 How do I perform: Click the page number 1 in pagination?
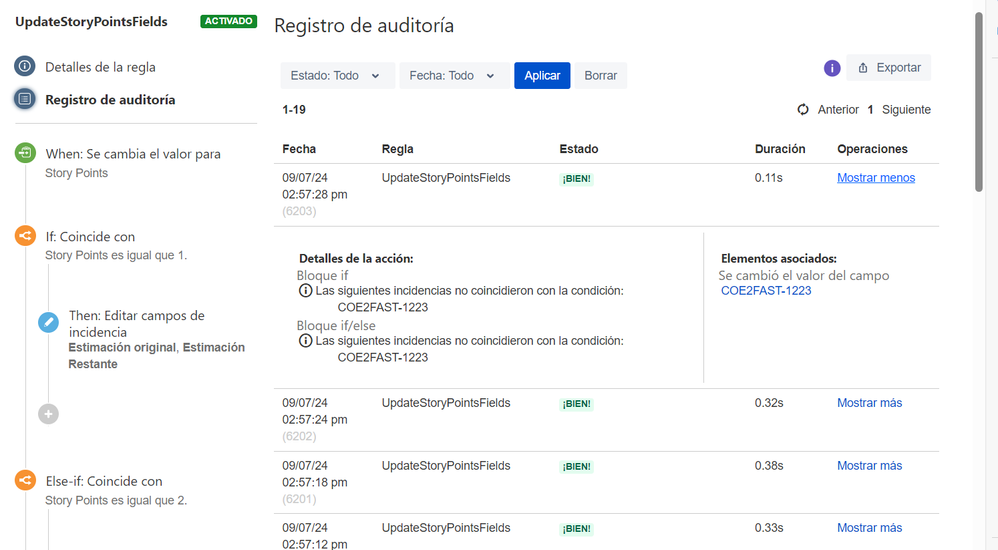870,109
